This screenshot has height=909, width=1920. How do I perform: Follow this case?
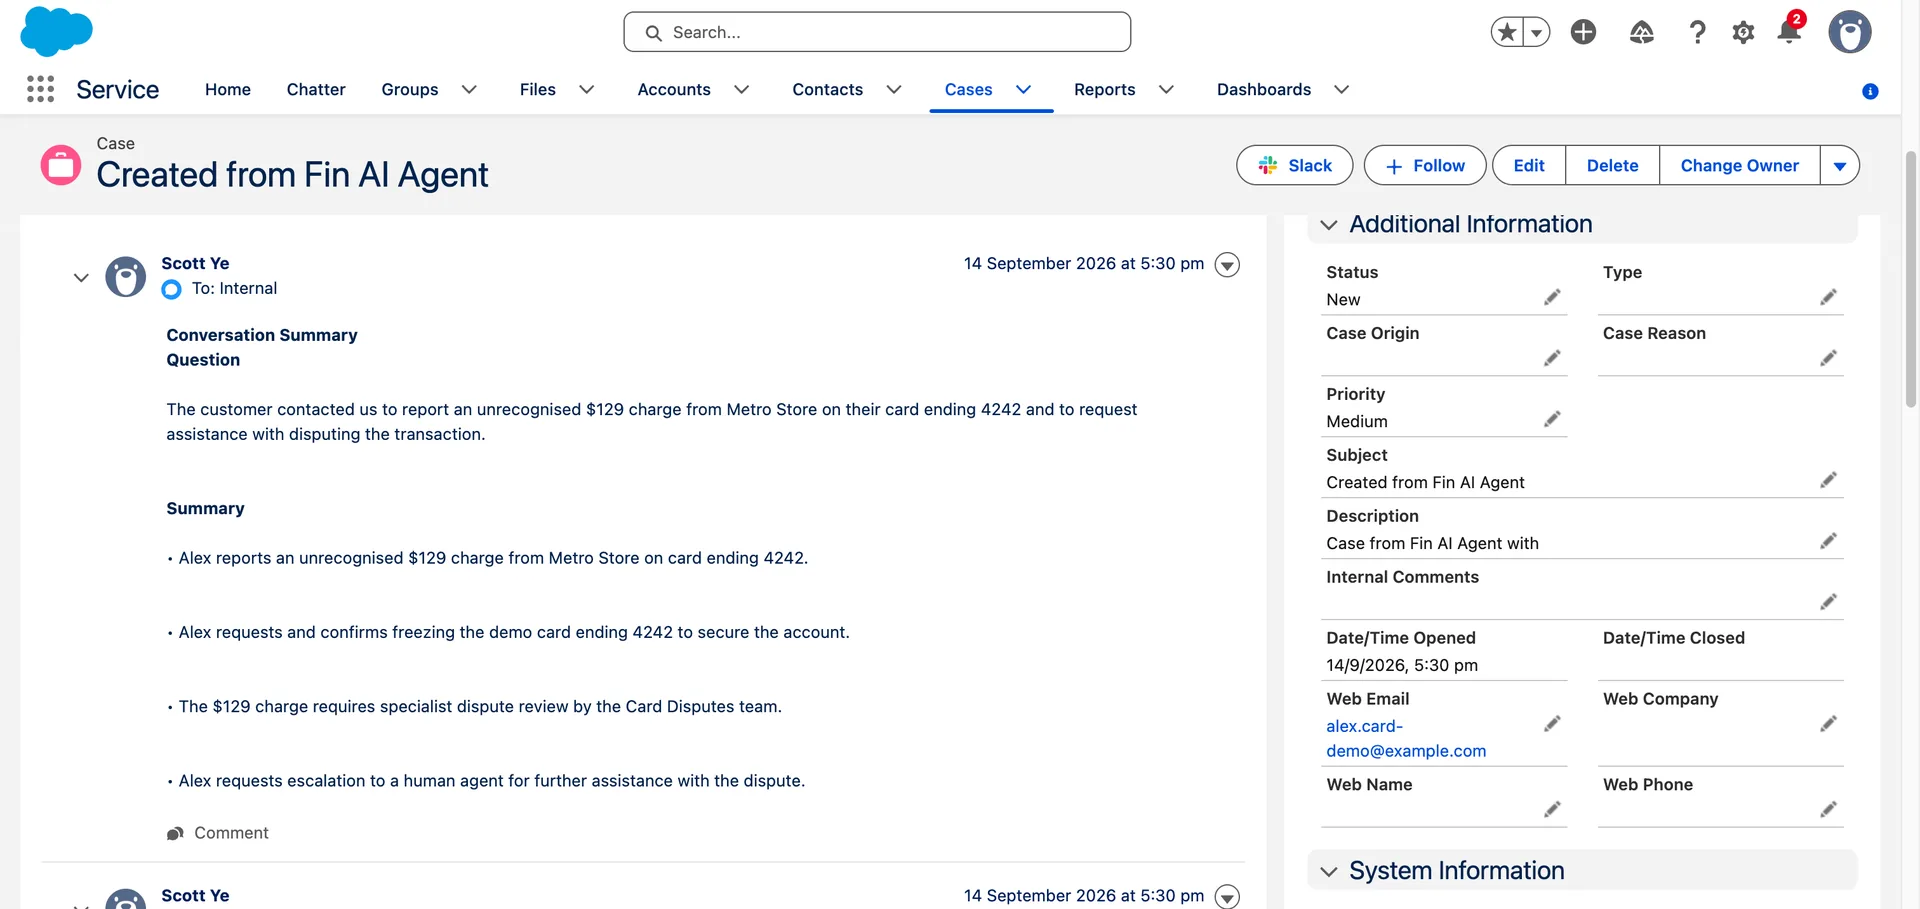[1426, 166]
